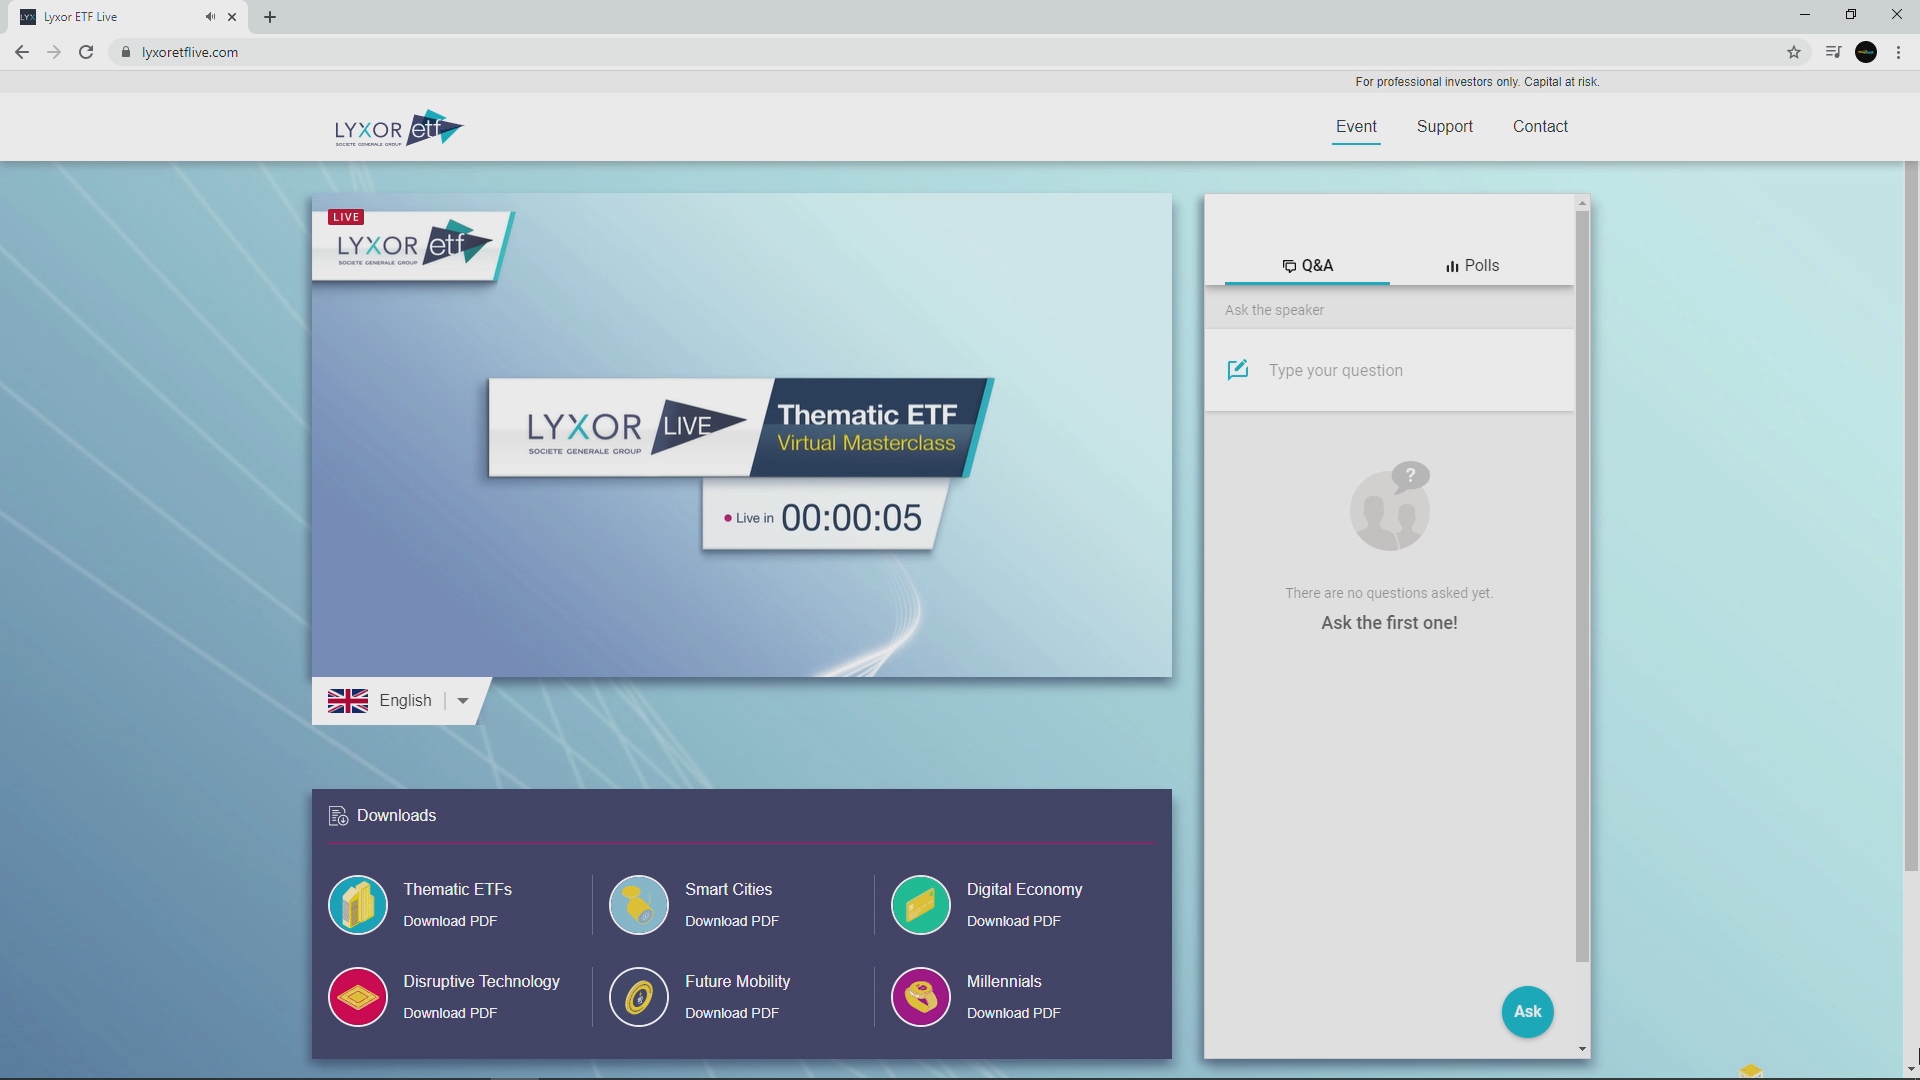1920x1080 pixels.
Task: Download PDF for Disruptive Technology
Action: pos(450,1013)
